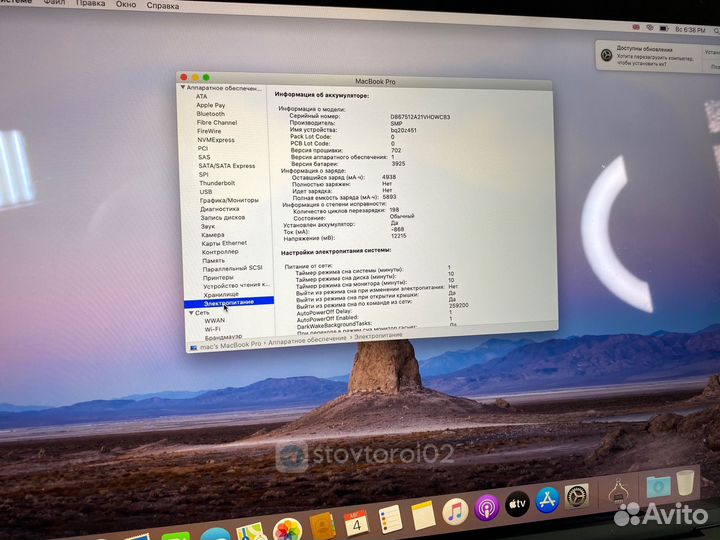Select PCI in the sidebar

click(202, 148)
